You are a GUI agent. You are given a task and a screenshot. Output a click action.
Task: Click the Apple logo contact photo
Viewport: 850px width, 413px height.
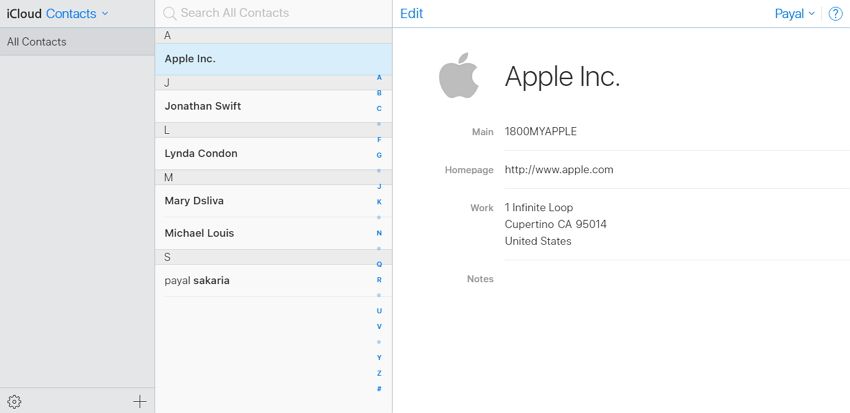coord(459,77)
